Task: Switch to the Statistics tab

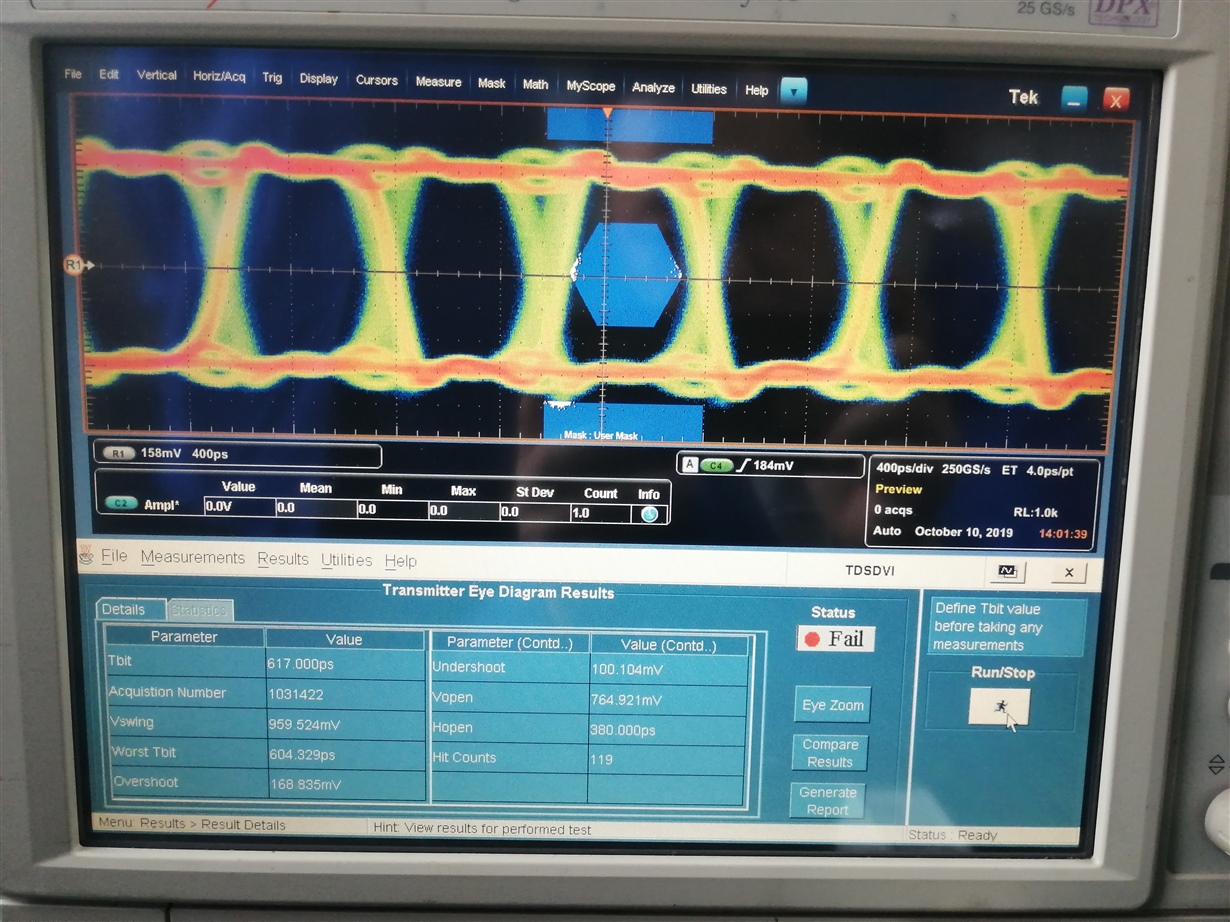Action: (x=198, y=609)
